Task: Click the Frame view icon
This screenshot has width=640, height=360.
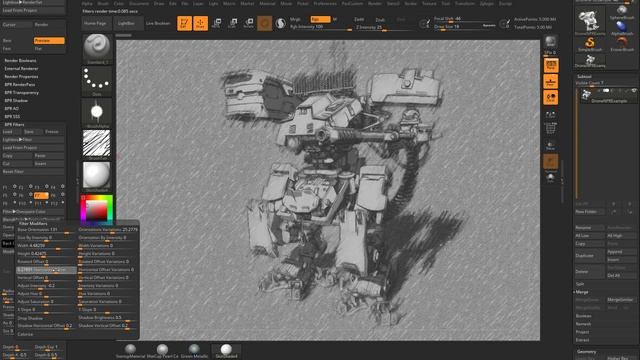Action: pos(551,115)
